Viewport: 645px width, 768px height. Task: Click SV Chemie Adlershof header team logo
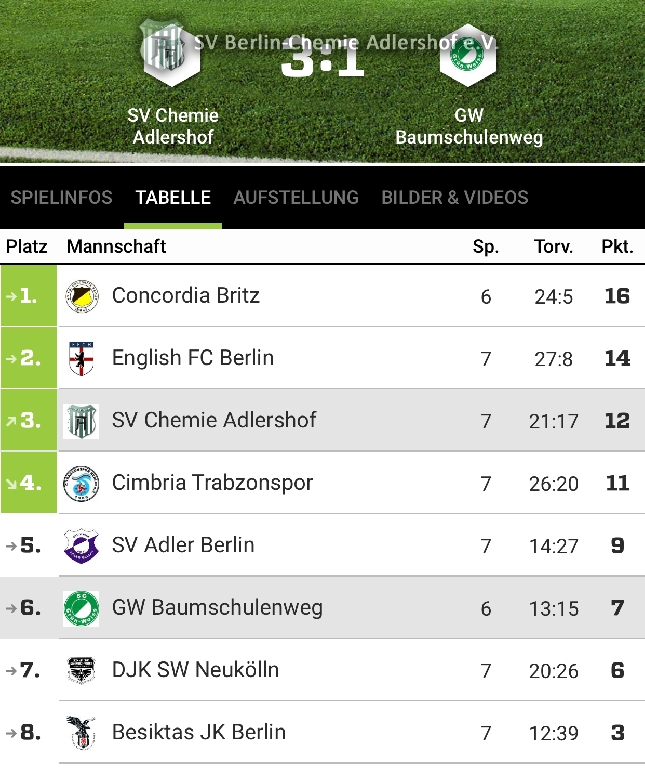coord(172,55)
